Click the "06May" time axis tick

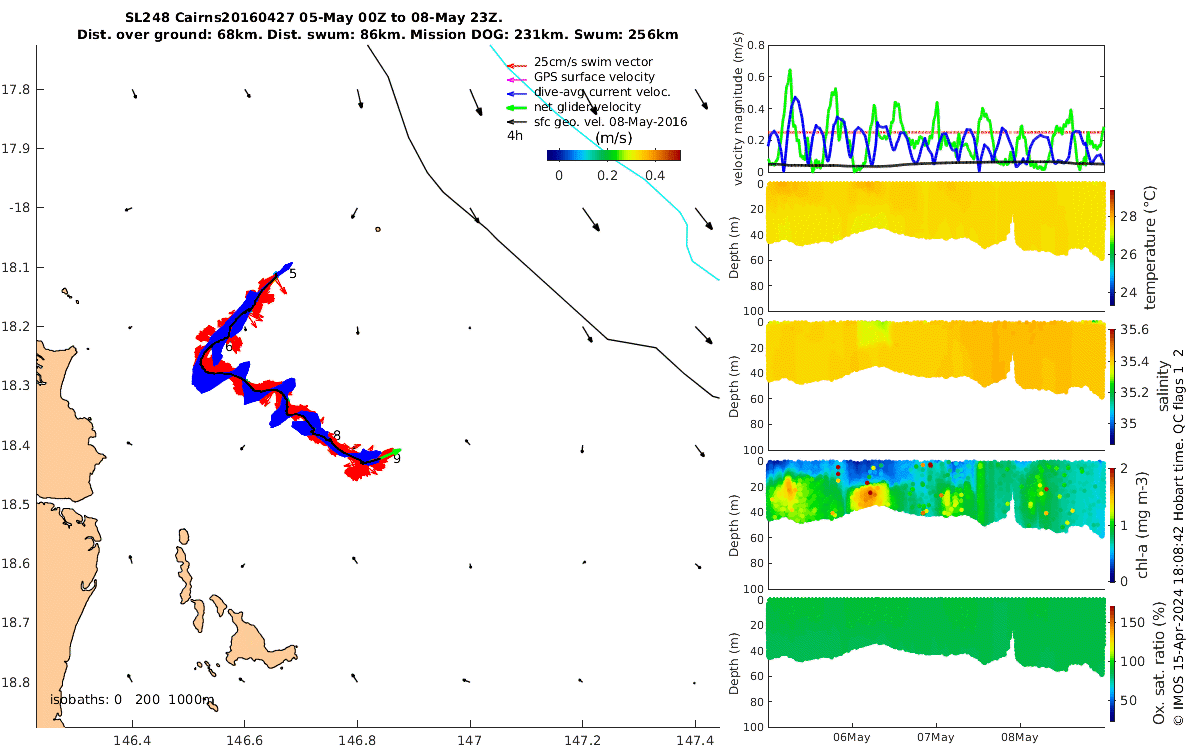pyautogui.click(x=853, y=738)
